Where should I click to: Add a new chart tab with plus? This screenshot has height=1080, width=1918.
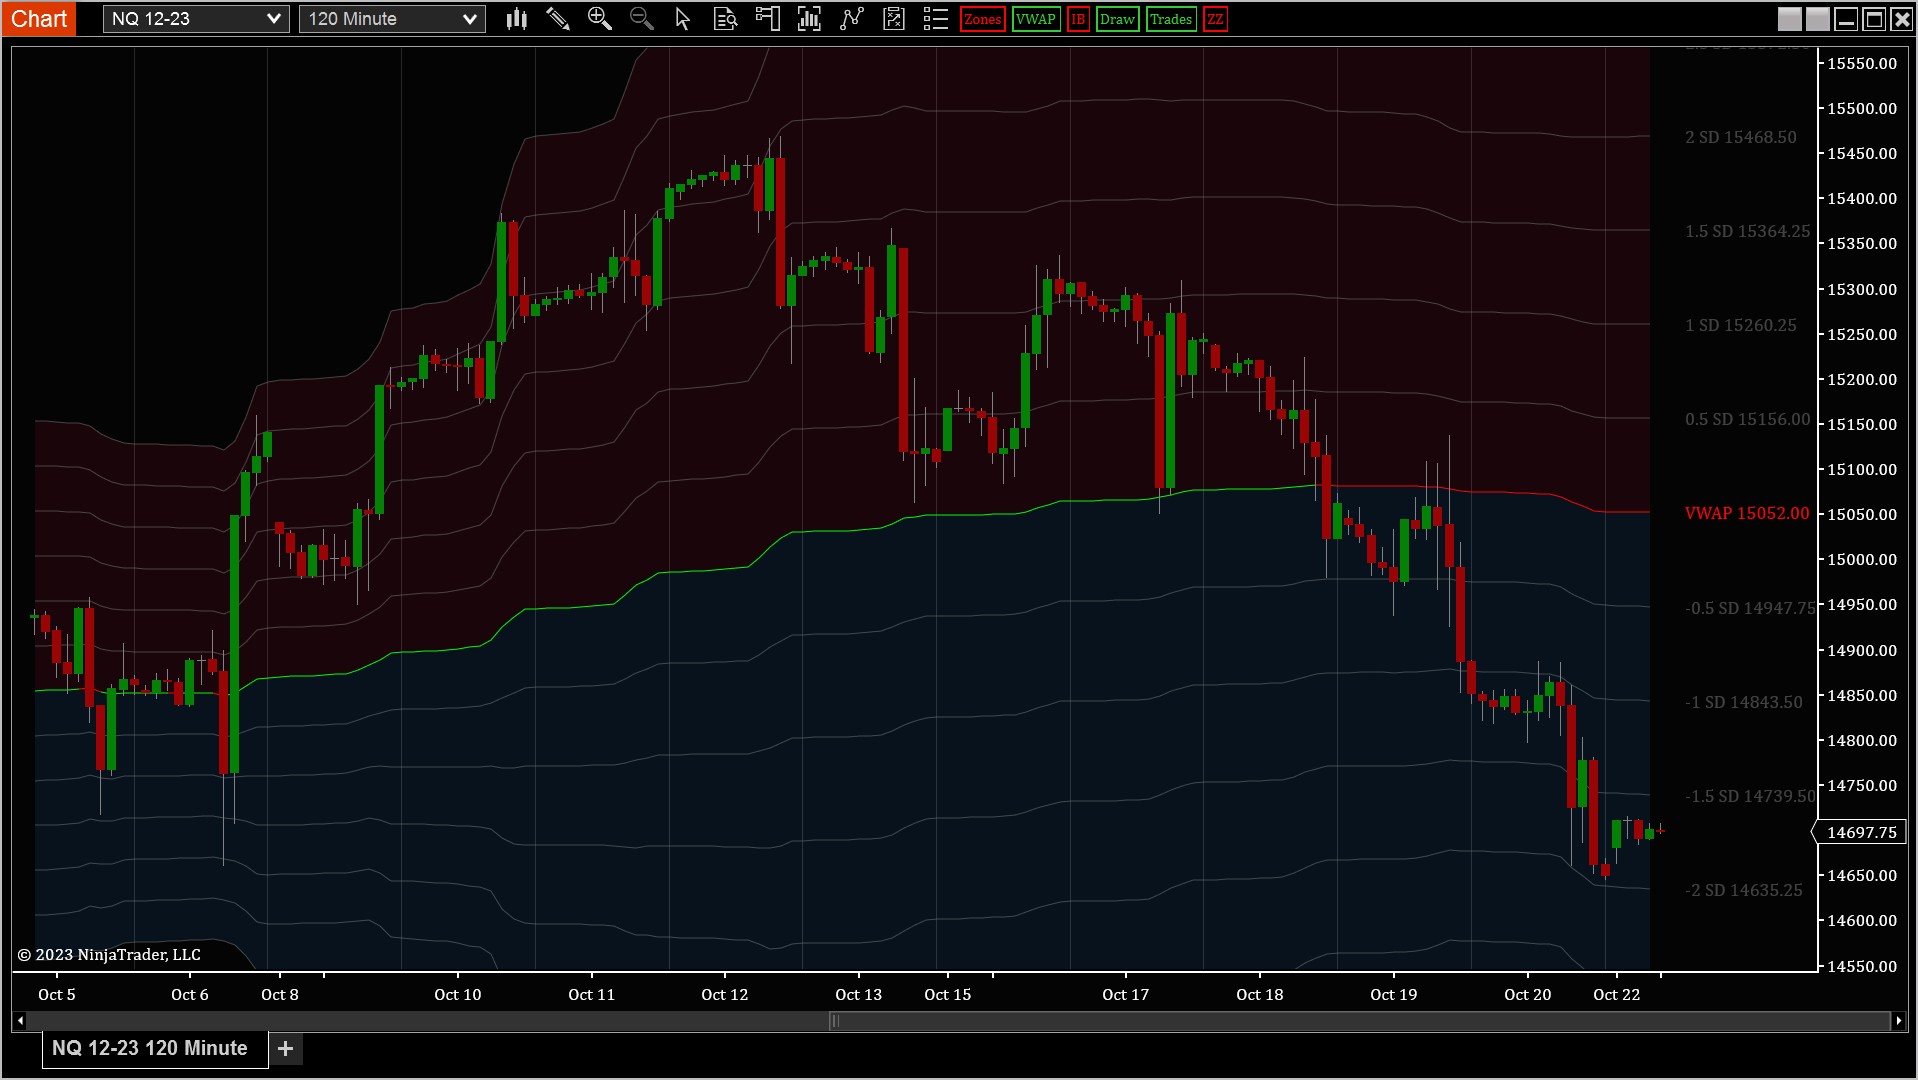tap(286, 1048)
